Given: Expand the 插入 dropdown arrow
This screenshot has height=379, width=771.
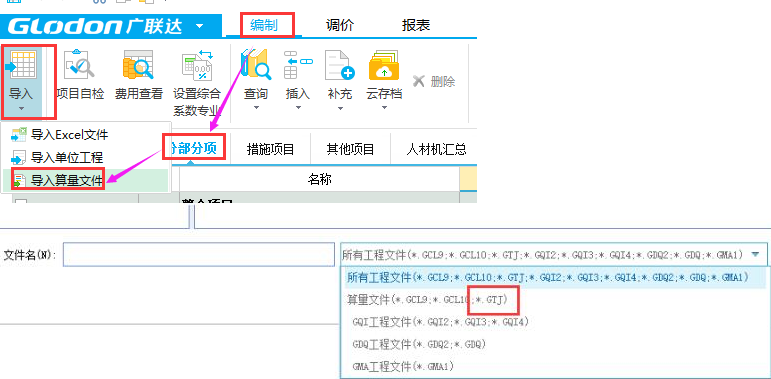Looking at the screenshot, I should tap(298, 108).
